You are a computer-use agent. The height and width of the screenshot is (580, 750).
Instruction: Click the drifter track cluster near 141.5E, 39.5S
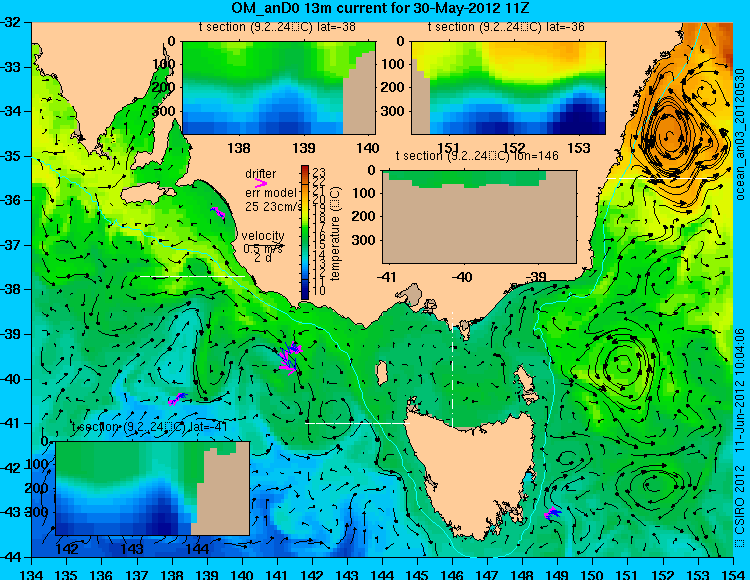click(x=289, y=357)
